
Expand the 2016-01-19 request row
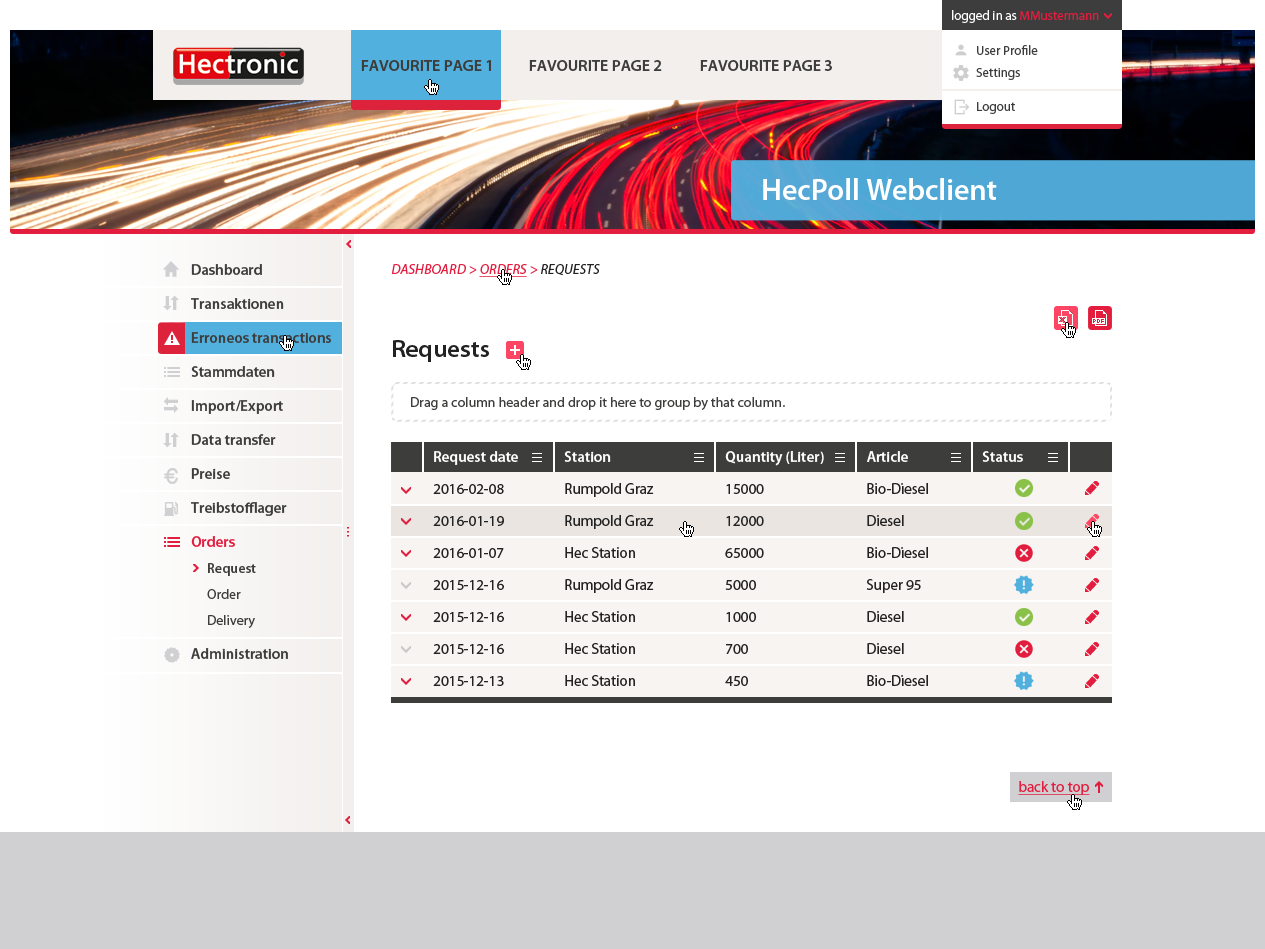pos(406,522)
